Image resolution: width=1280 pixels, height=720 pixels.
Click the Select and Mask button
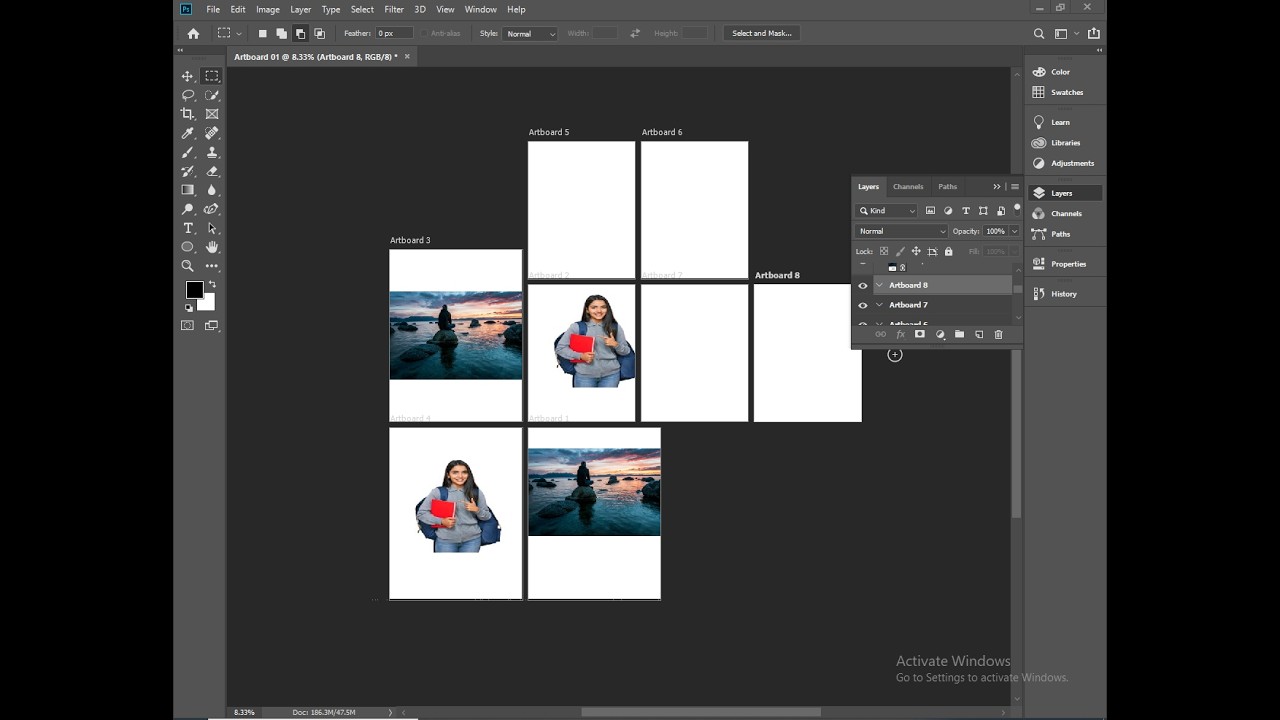(762, 33)
